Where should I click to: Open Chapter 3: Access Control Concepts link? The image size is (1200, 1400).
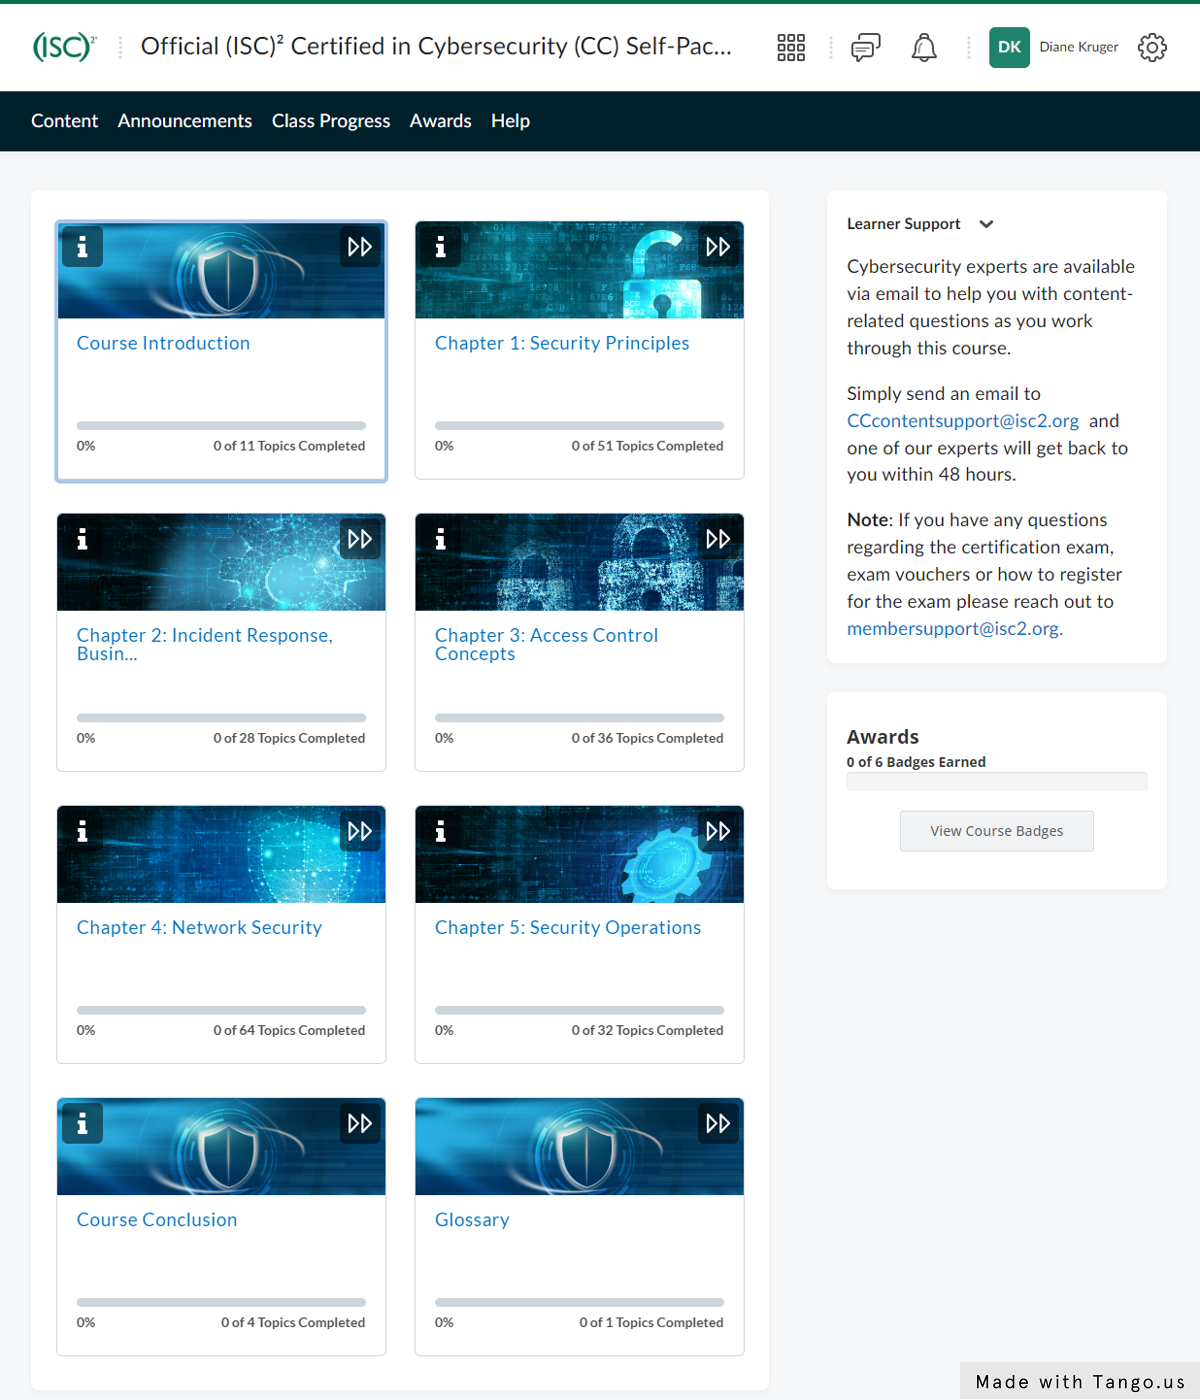547,644
